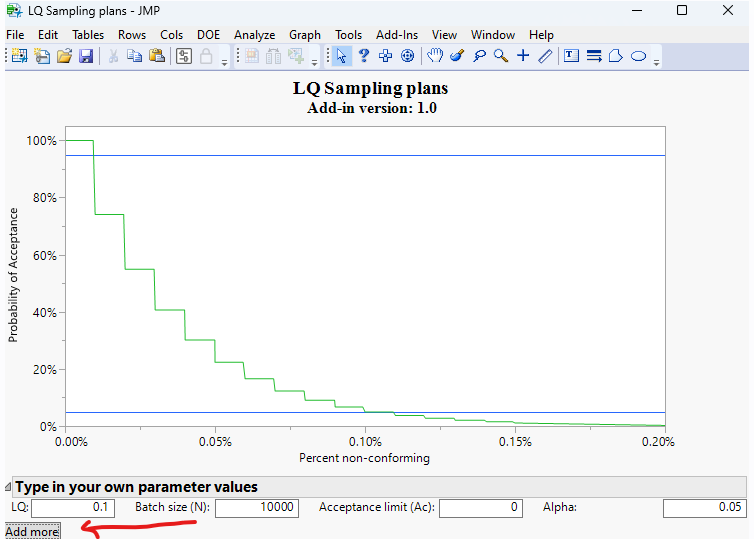Screen dimensions: 754x539
Task: Select the Crosshairs plus tool
Action: [x=523, y=56]
